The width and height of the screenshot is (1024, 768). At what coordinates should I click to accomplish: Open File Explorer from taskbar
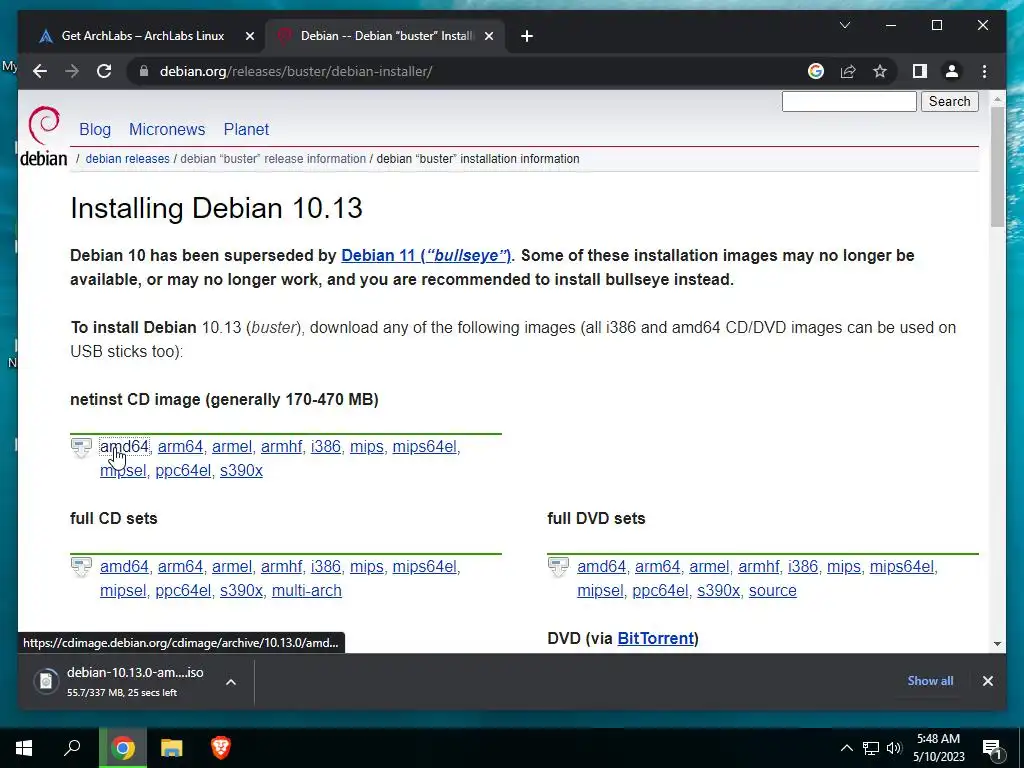172,748
